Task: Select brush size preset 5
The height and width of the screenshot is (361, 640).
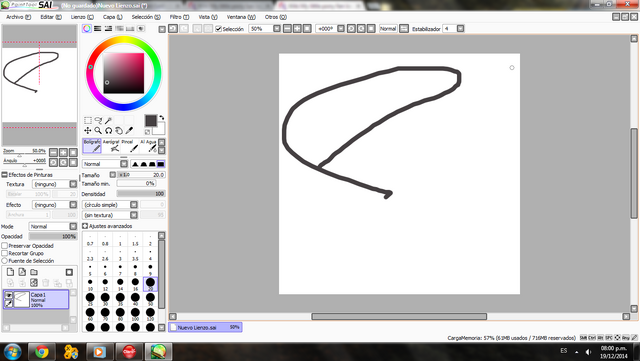Action: 90,269
